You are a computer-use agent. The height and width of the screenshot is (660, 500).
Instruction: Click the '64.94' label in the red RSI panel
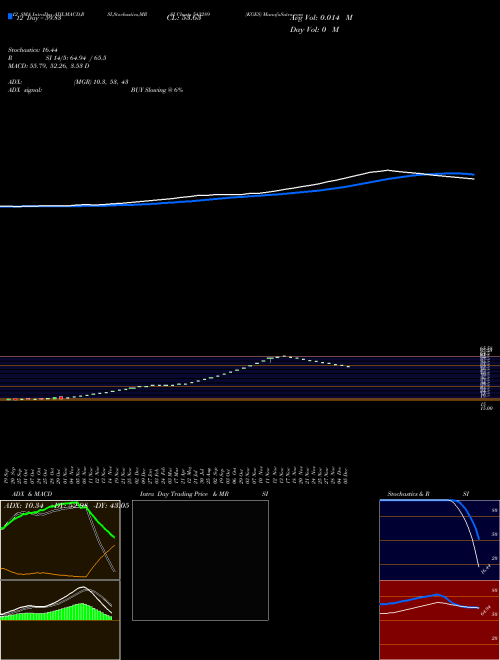click(486, 611)
